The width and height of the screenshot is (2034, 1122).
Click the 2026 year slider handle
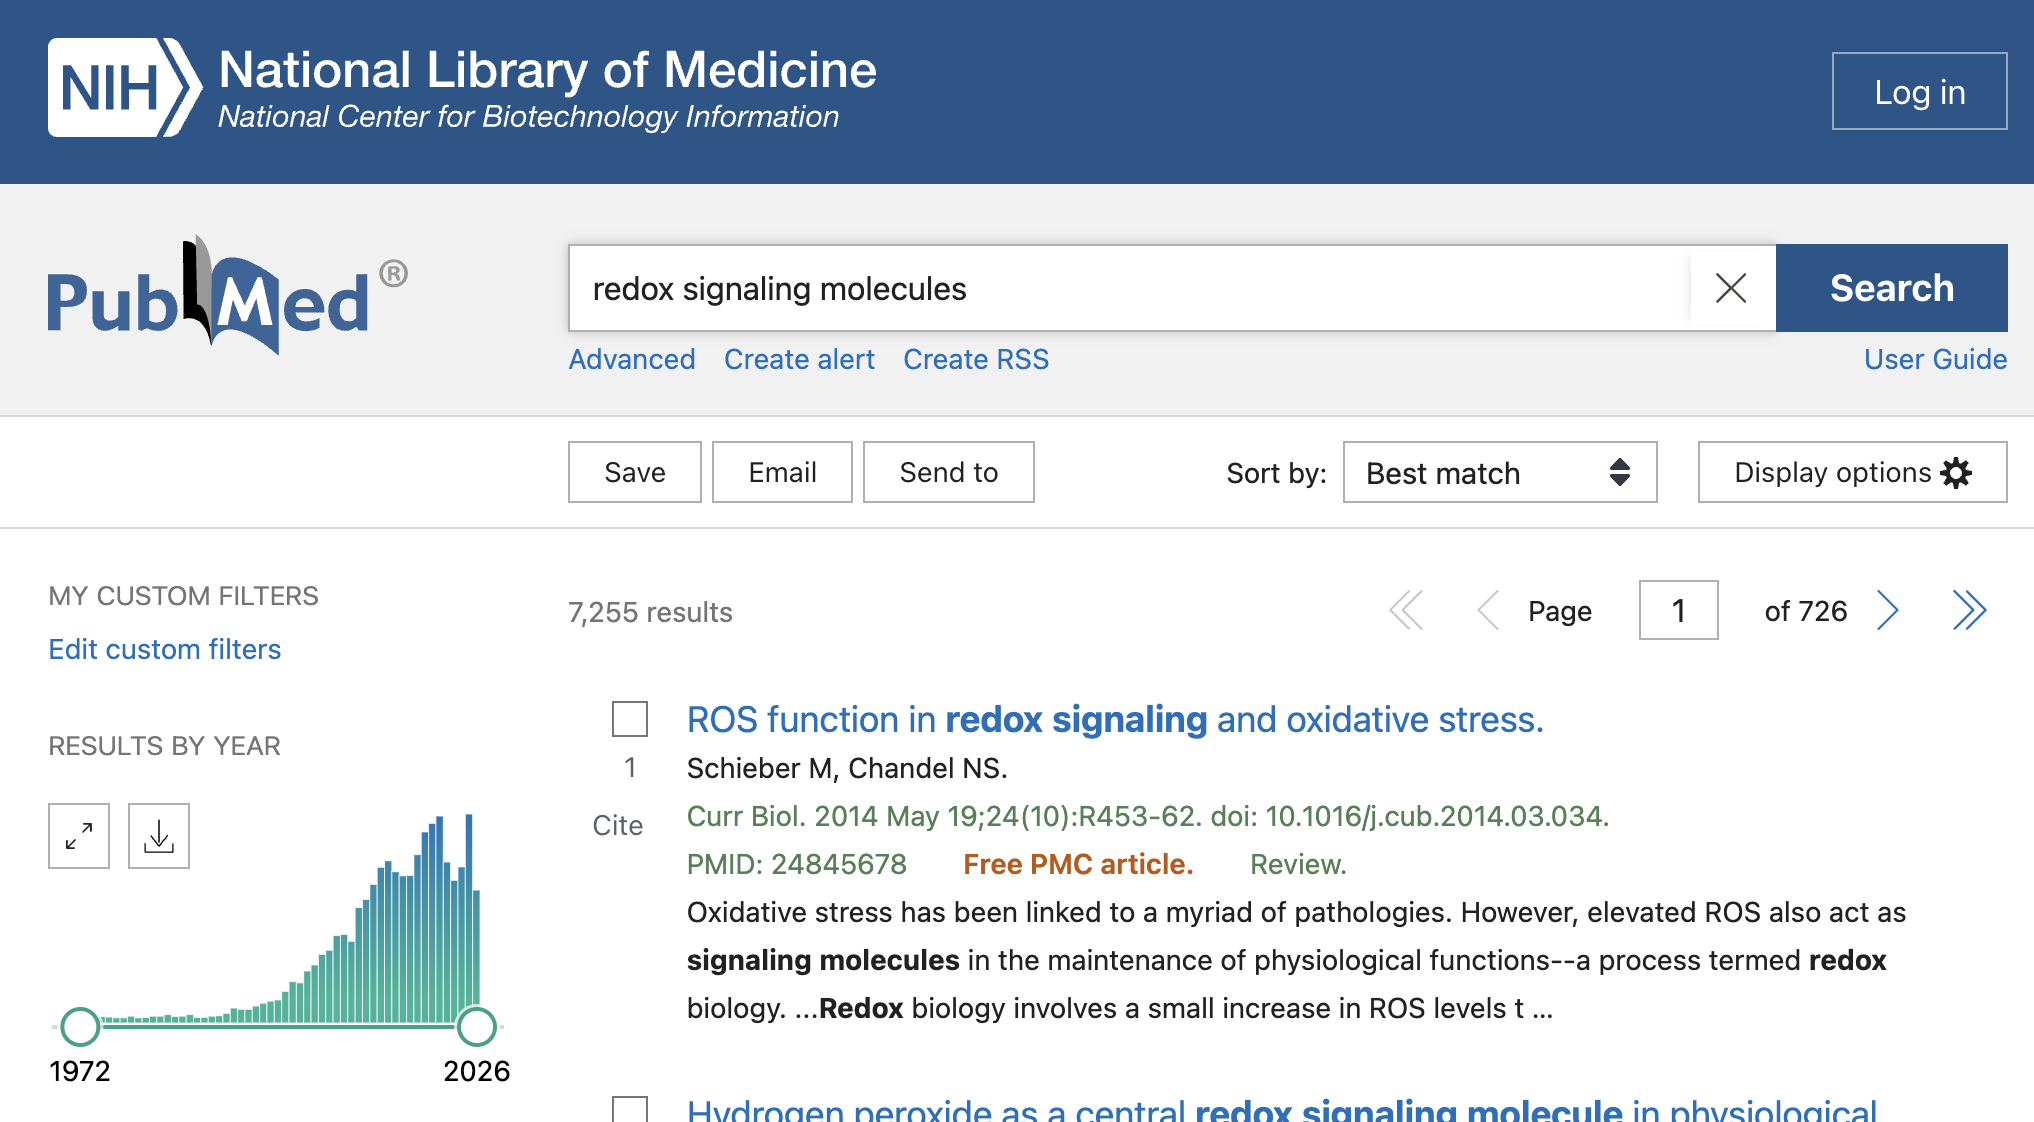click(x=477, y=1026)
